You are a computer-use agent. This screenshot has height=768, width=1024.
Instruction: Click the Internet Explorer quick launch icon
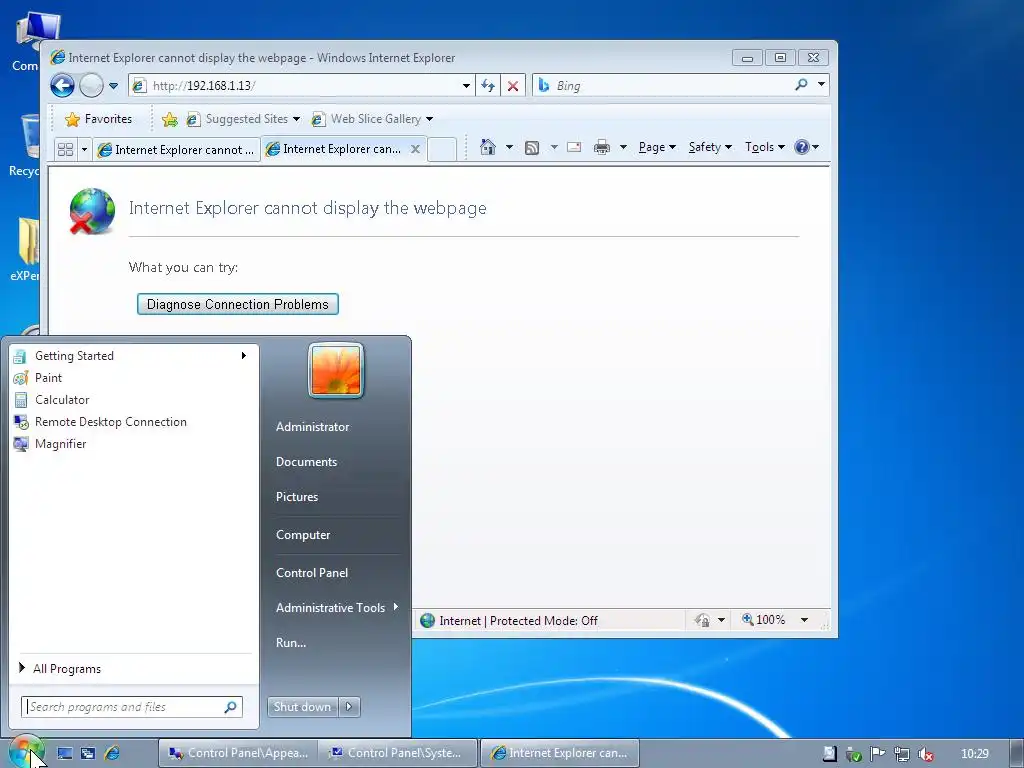click(x=112, y=753)
